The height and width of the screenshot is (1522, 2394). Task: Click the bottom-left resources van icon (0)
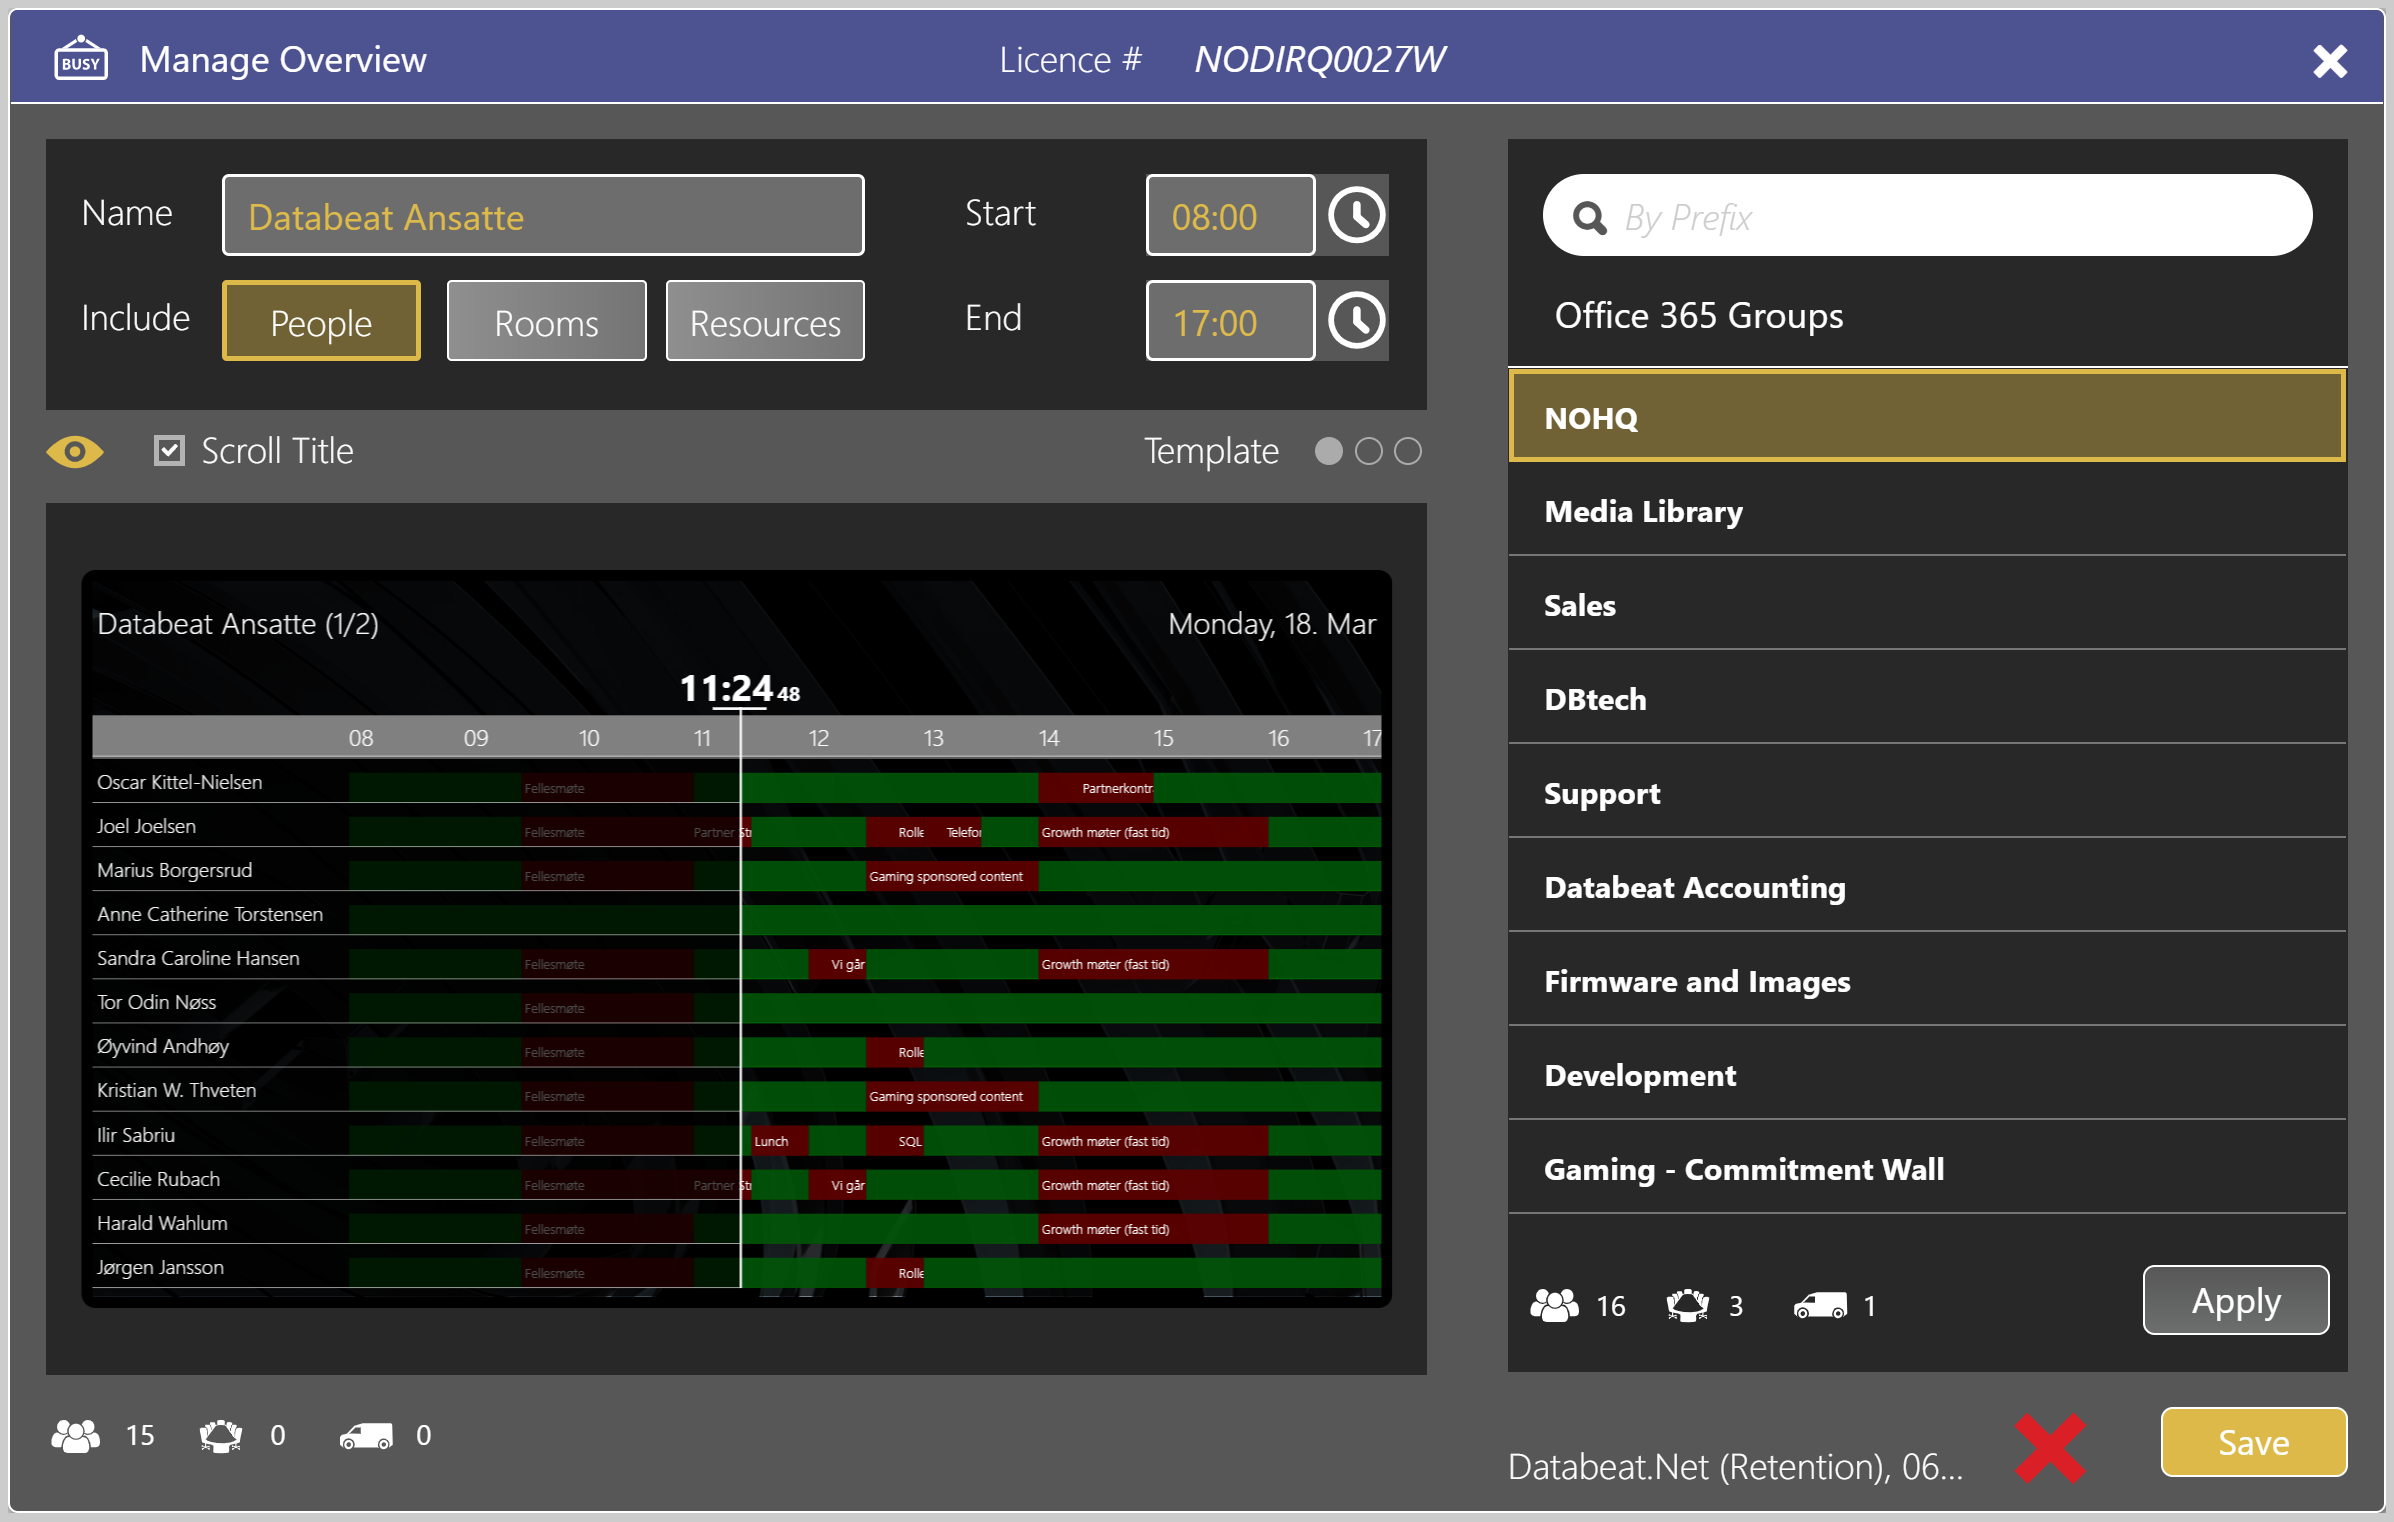click(366, 1436)
